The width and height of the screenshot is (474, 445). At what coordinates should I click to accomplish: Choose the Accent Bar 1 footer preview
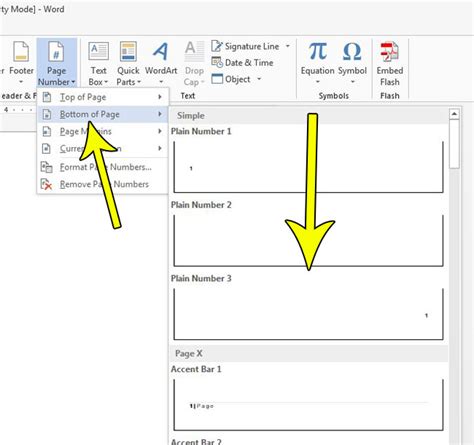[x=308, y=405]
